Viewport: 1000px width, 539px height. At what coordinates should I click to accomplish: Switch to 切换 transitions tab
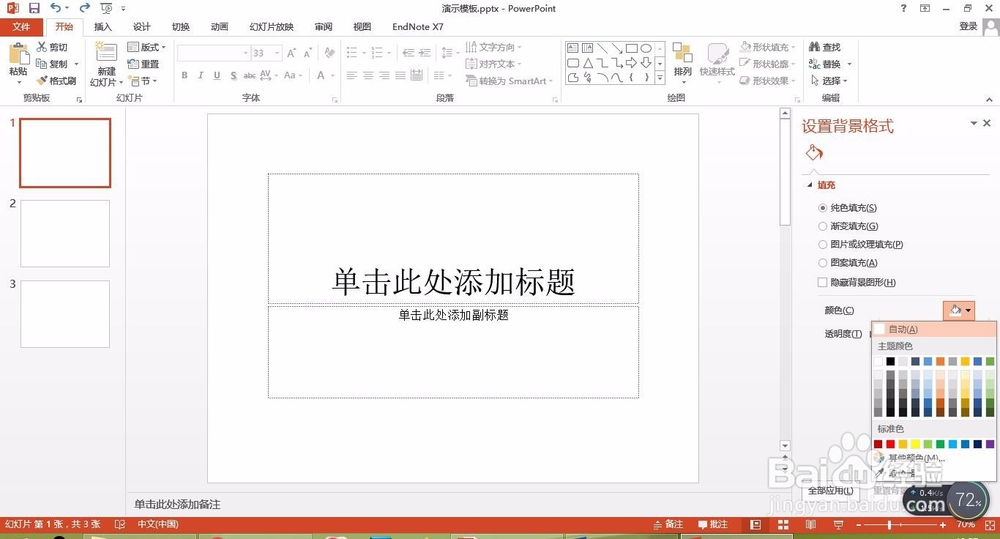tap(180, 27)
